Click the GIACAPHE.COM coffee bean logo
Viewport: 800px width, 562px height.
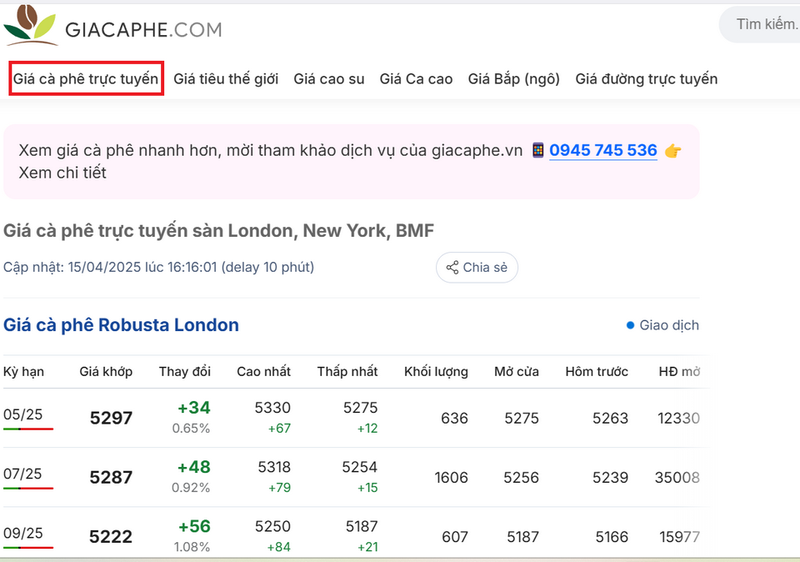tap(31, 25)
